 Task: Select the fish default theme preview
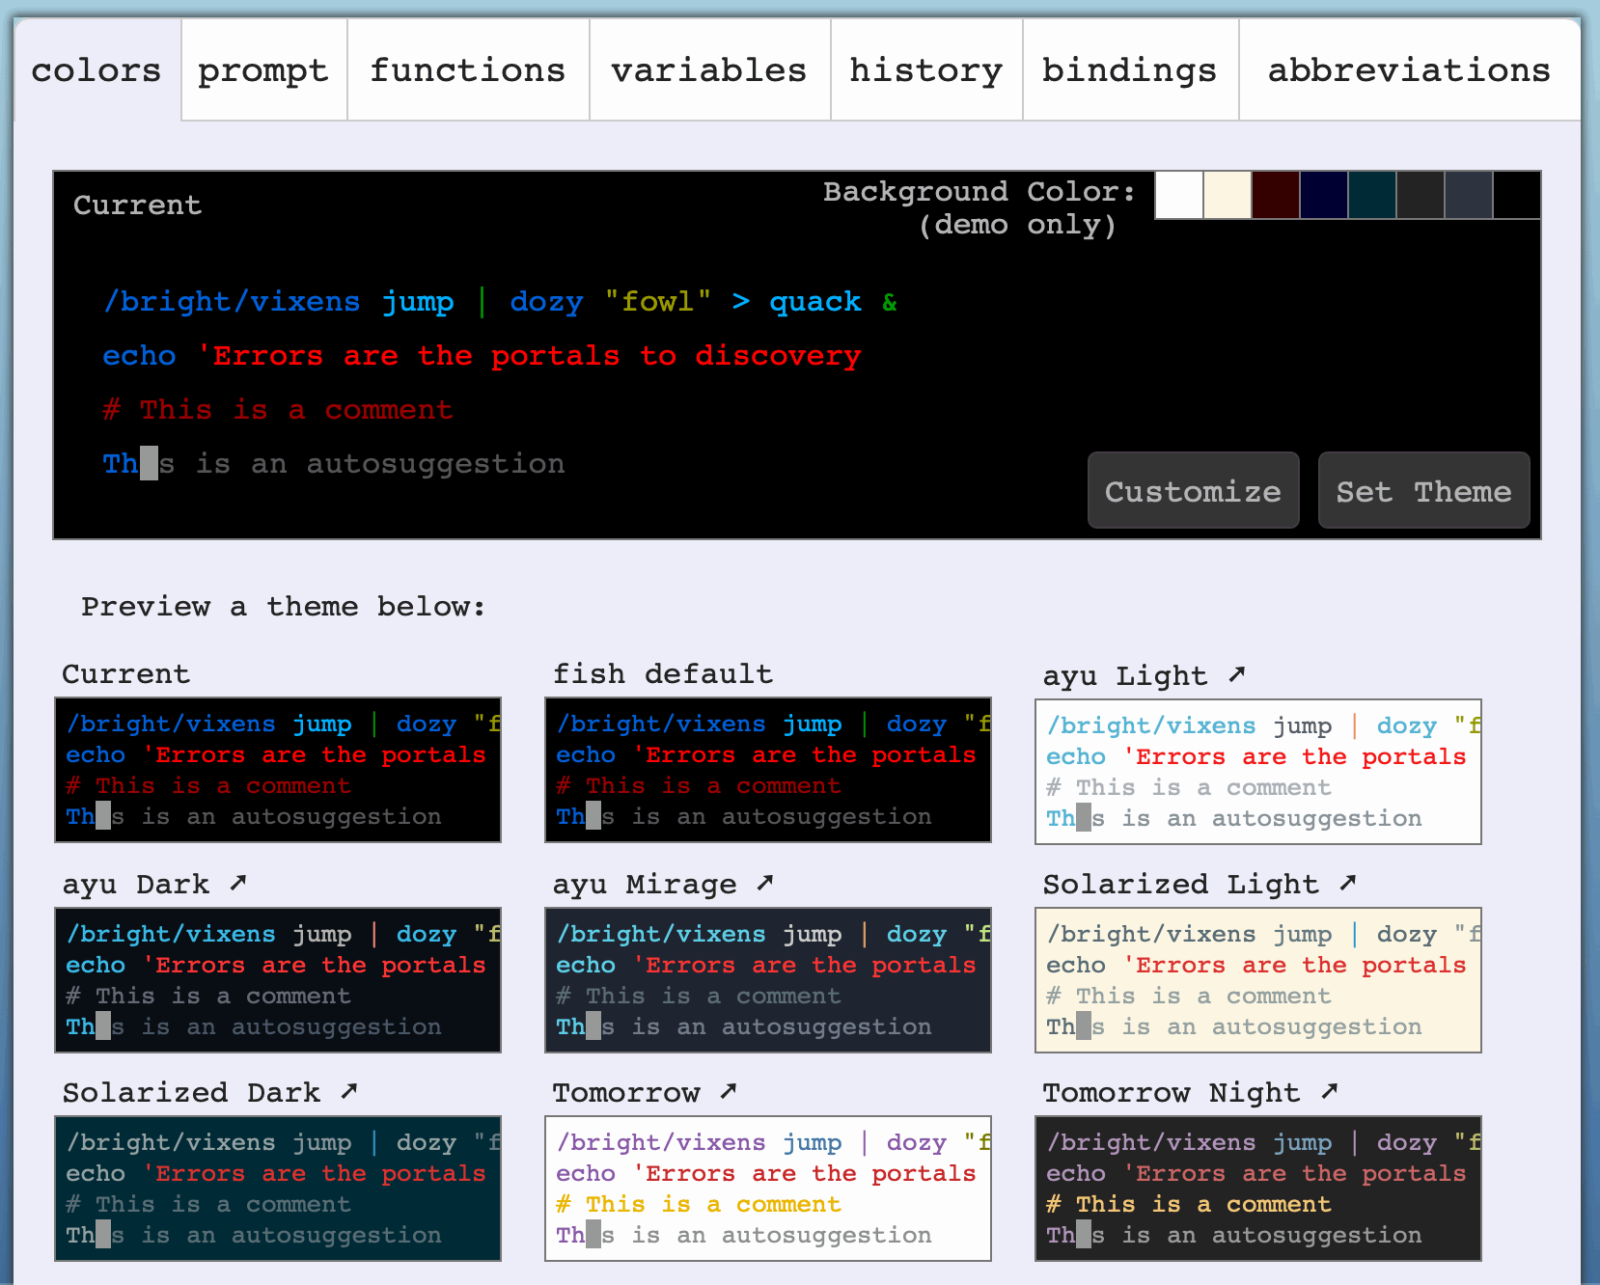(x=767, y=771)
